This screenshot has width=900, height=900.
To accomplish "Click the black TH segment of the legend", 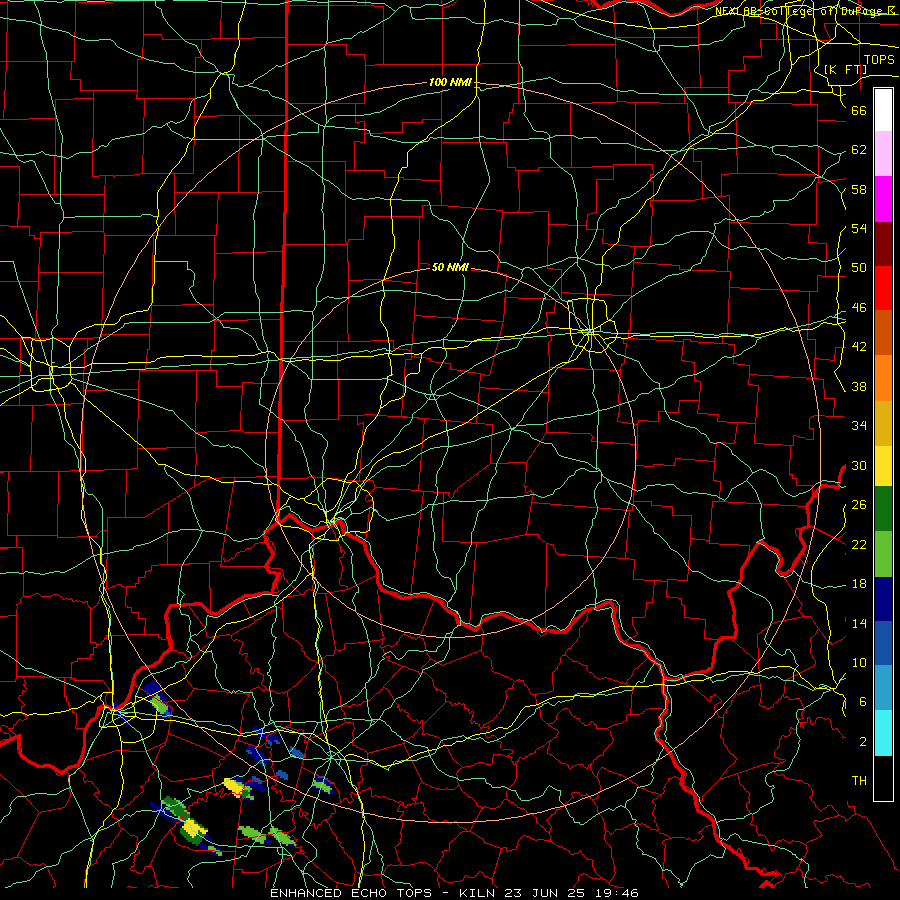I will click(x=883, y=778).
